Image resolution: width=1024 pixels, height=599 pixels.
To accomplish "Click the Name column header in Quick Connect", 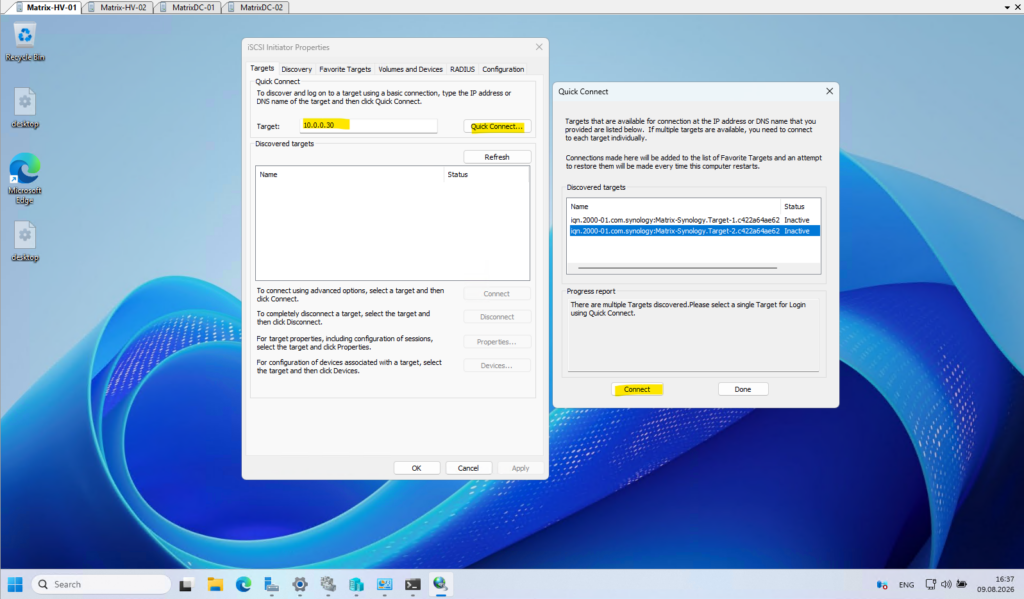I will pyautogui.click(x=673, y=206).
